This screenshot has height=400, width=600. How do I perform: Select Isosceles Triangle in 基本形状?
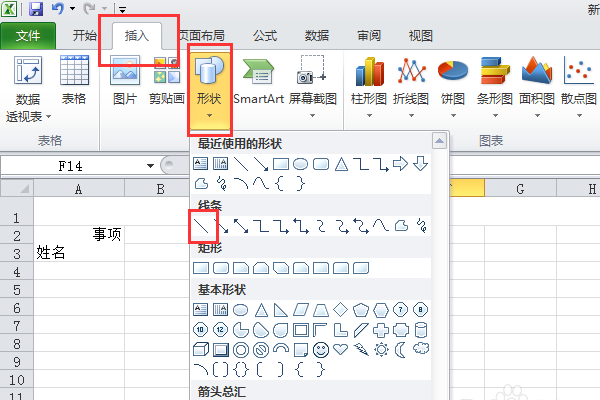[261, 309]
